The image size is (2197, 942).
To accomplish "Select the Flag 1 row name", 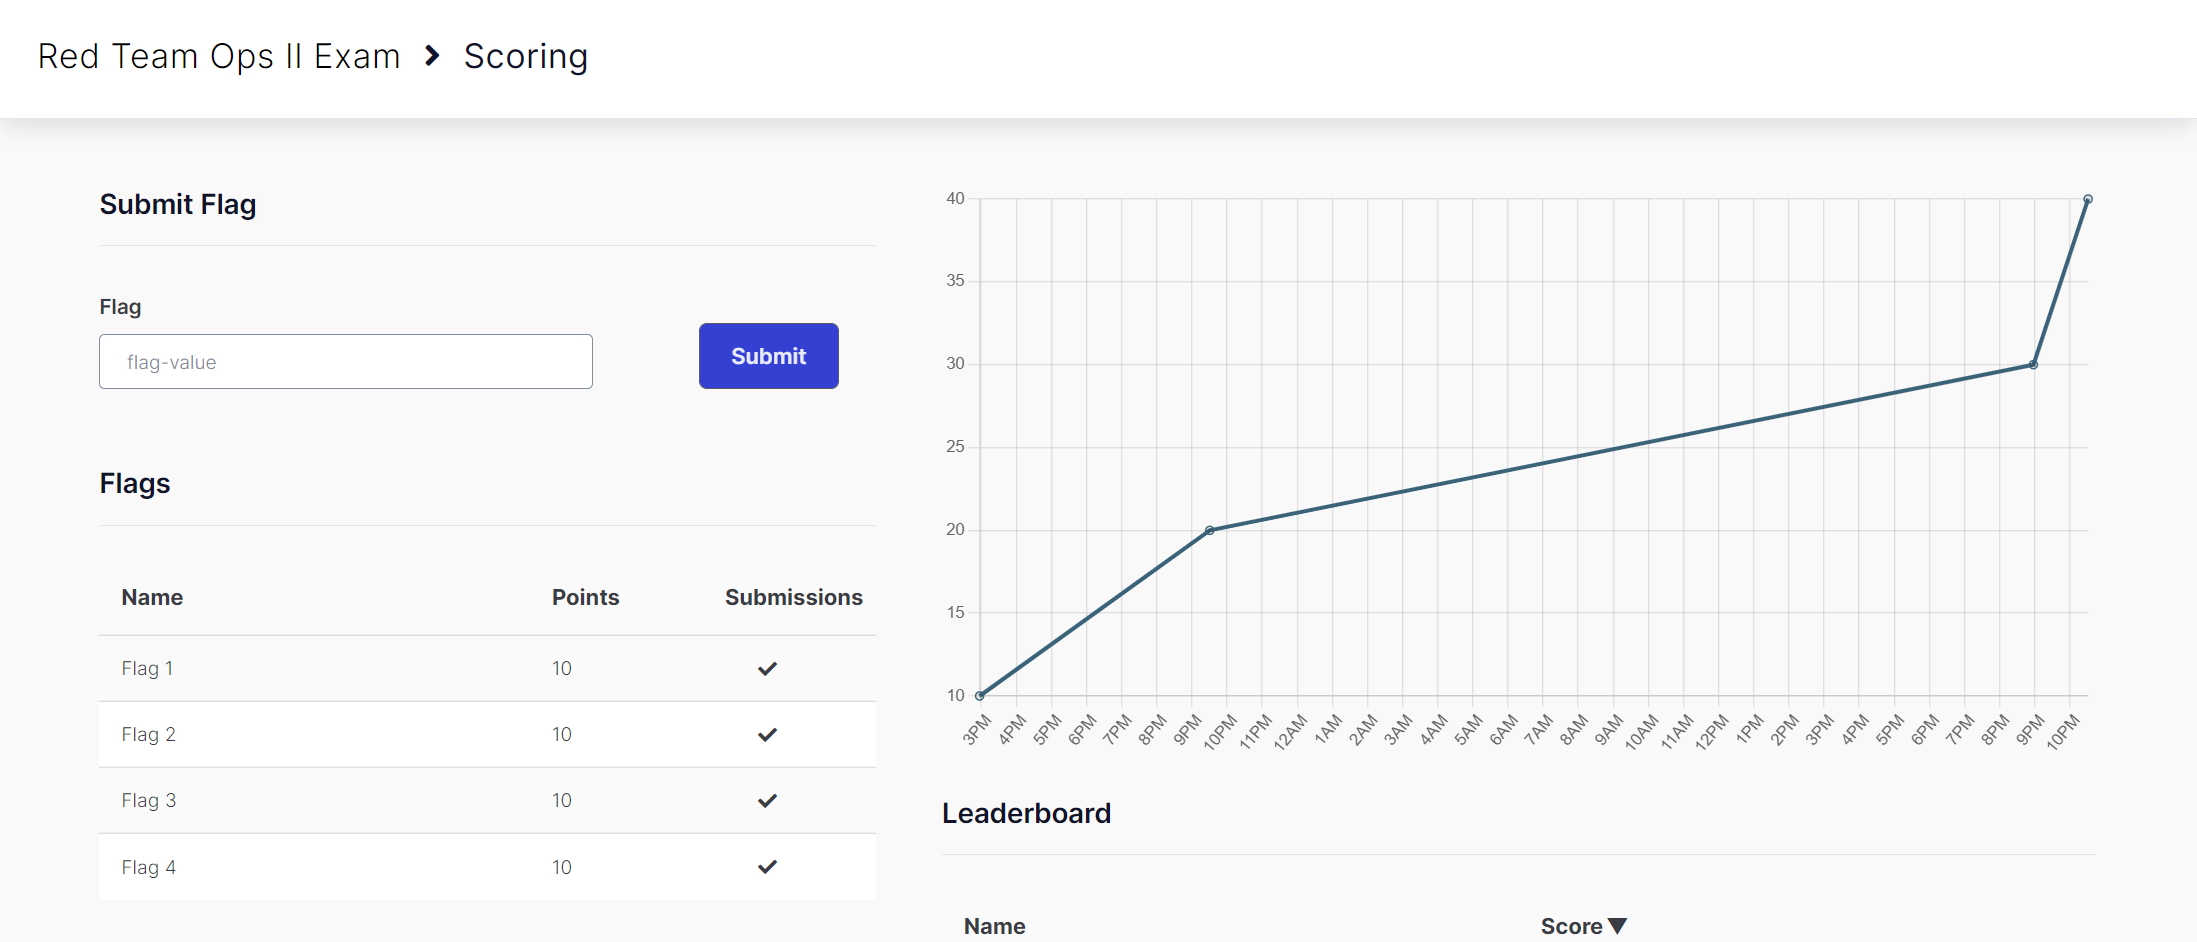I will pyautogui.click(x=147, y=669).
